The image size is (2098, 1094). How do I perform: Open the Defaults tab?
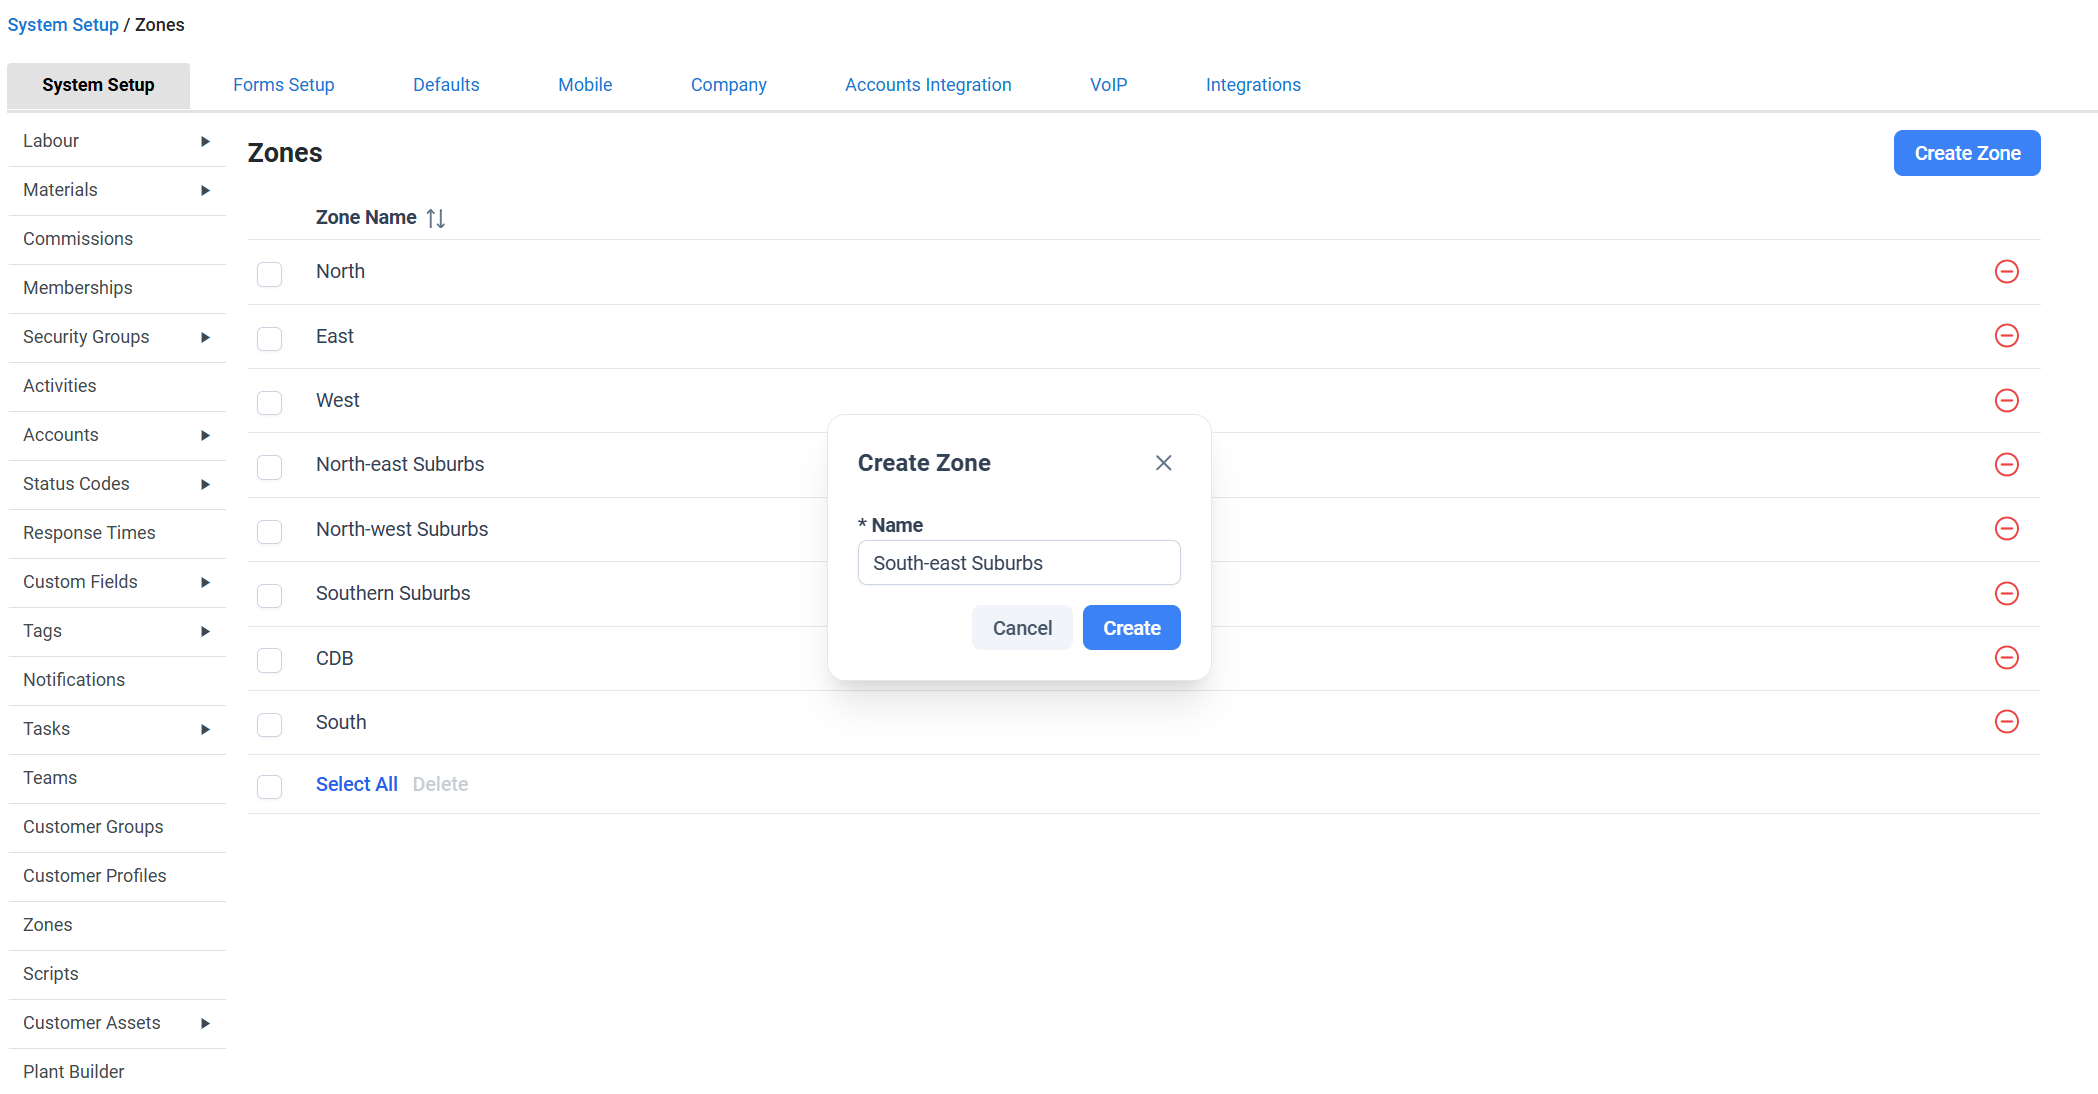pos(446,85)
